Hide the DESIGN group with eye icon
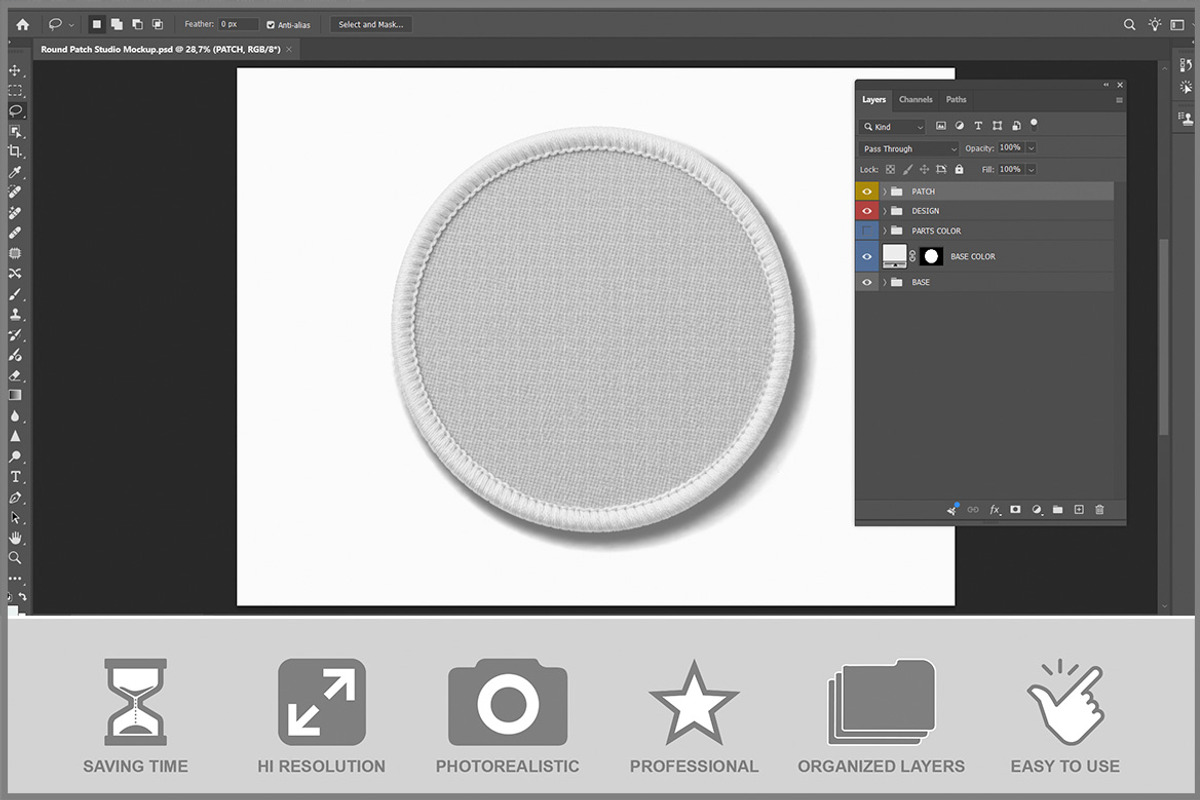The image size is (1200, 800). coord(867,211)
